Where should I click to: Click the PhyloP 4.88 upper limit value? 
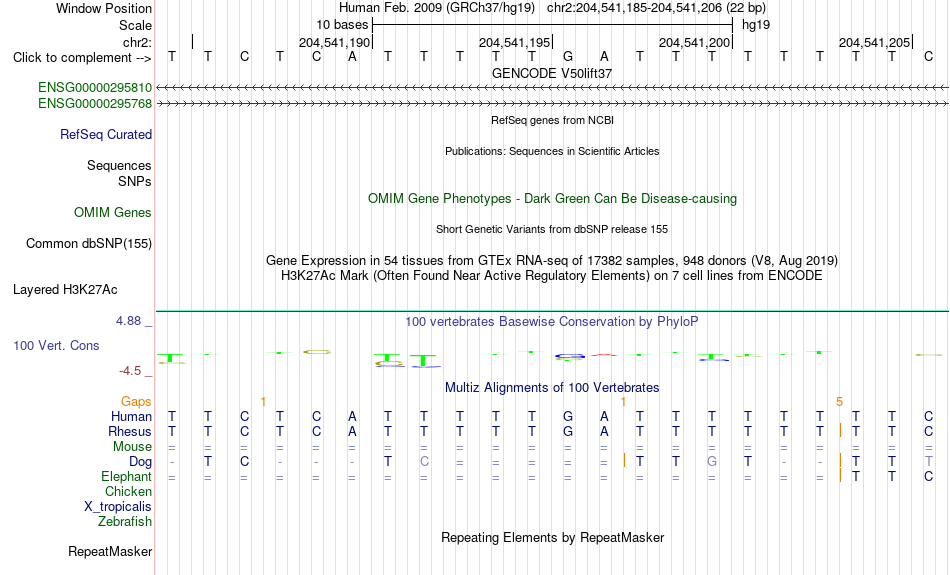pos(128,321)
